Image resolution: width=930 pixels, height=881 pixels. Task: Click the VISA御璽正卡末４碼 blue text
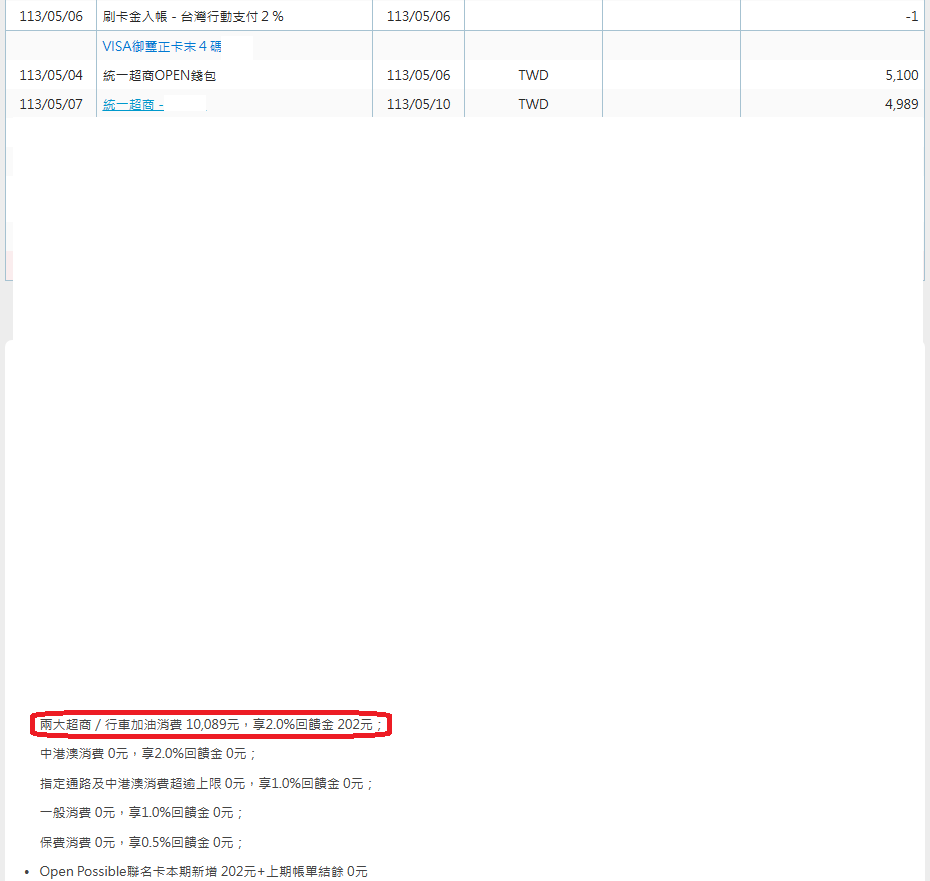coord(162,46)
